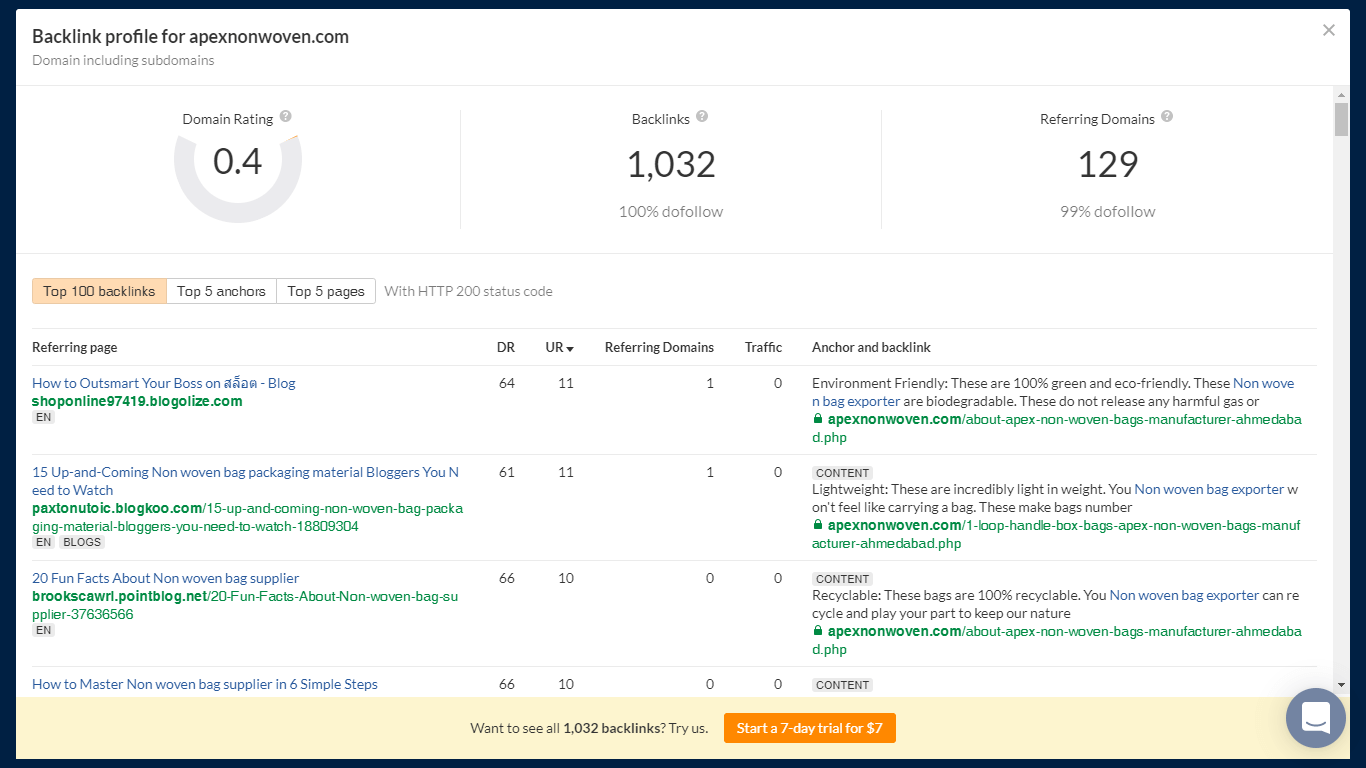Click the EN tag under blogolize.com

(x=43, y=417)
